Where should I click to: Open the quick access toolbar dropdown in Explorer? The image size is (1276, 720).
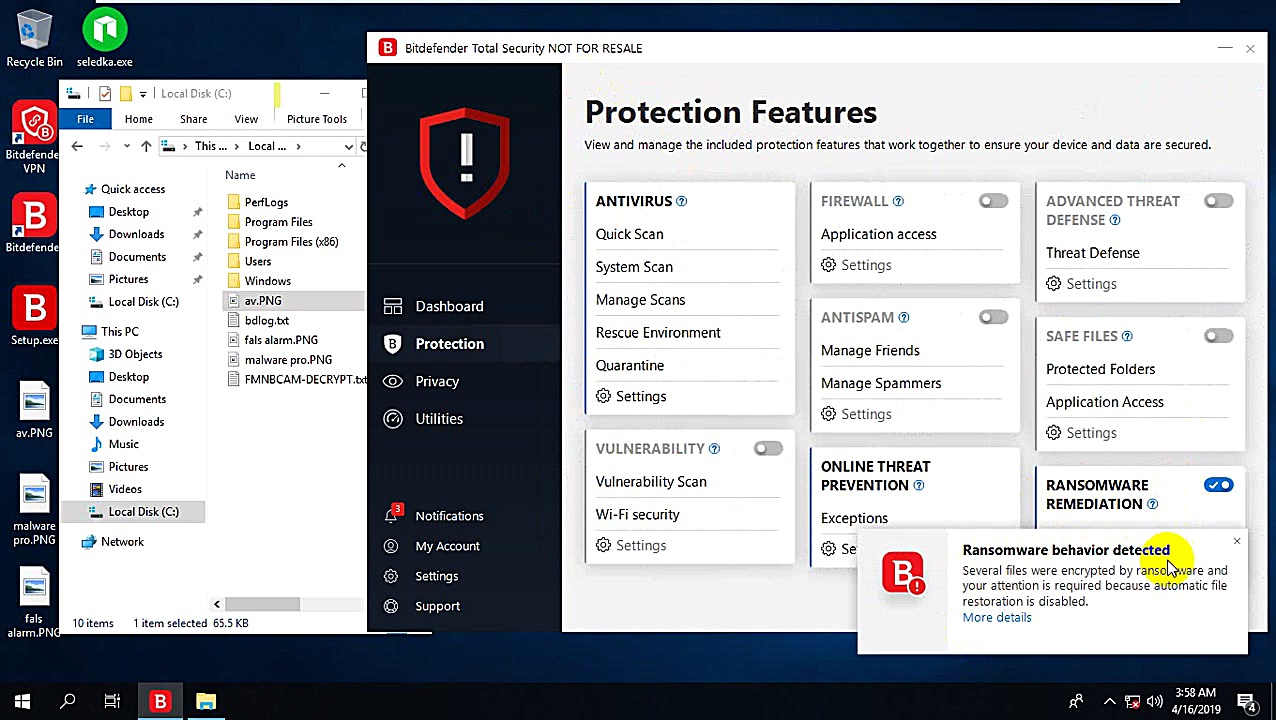click(143, 94)
